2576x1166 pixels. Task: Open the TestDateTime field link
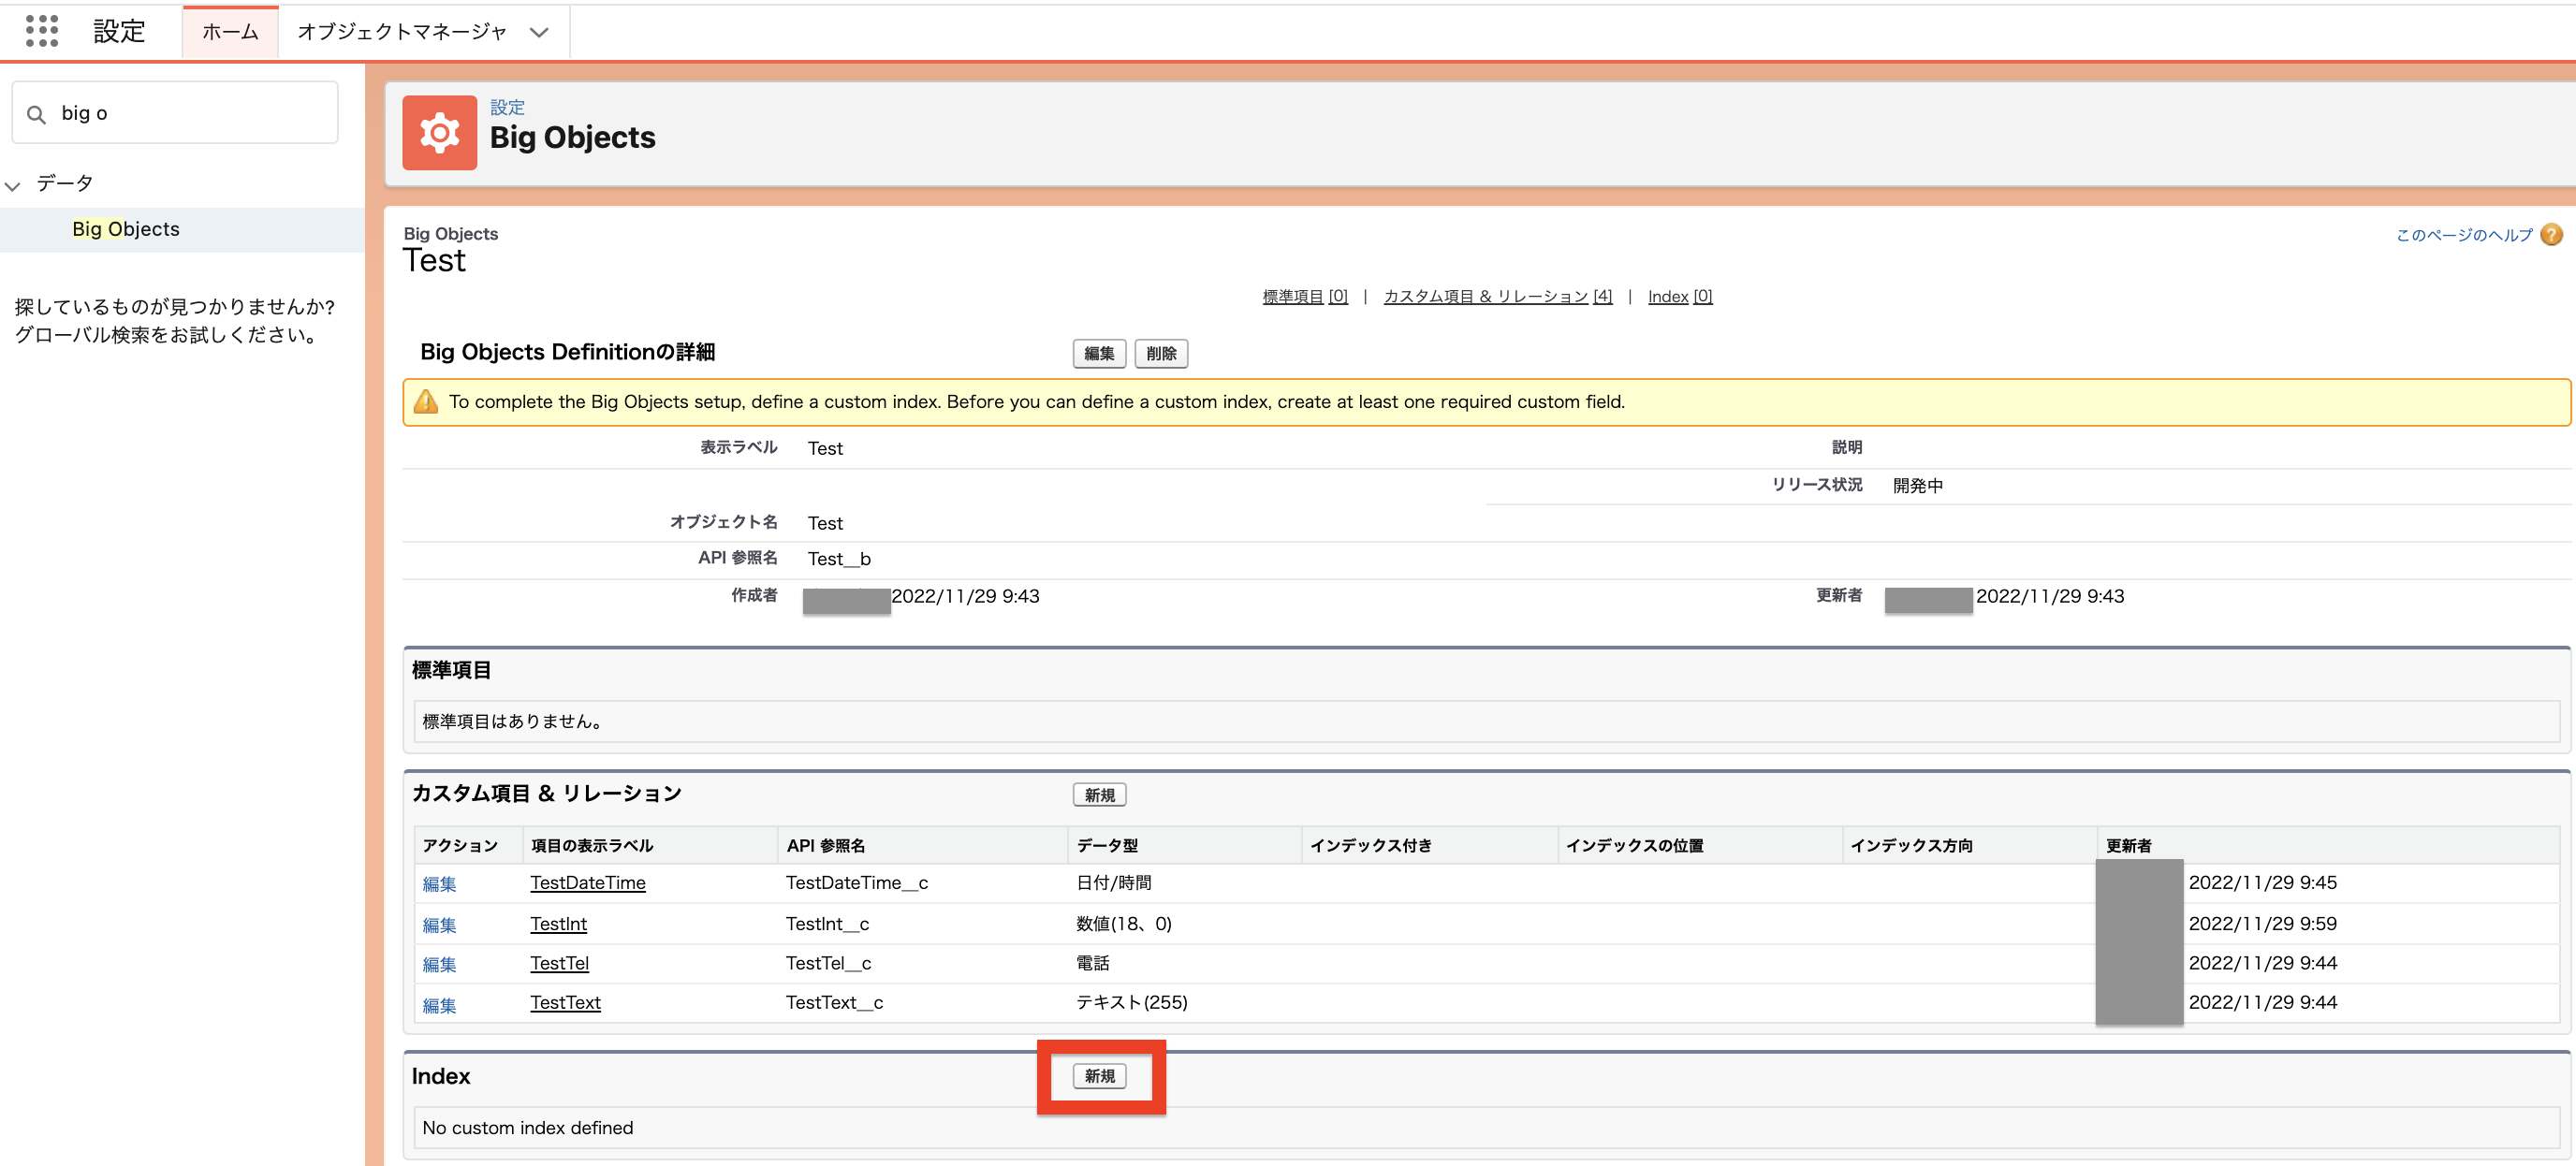[587, 883]
